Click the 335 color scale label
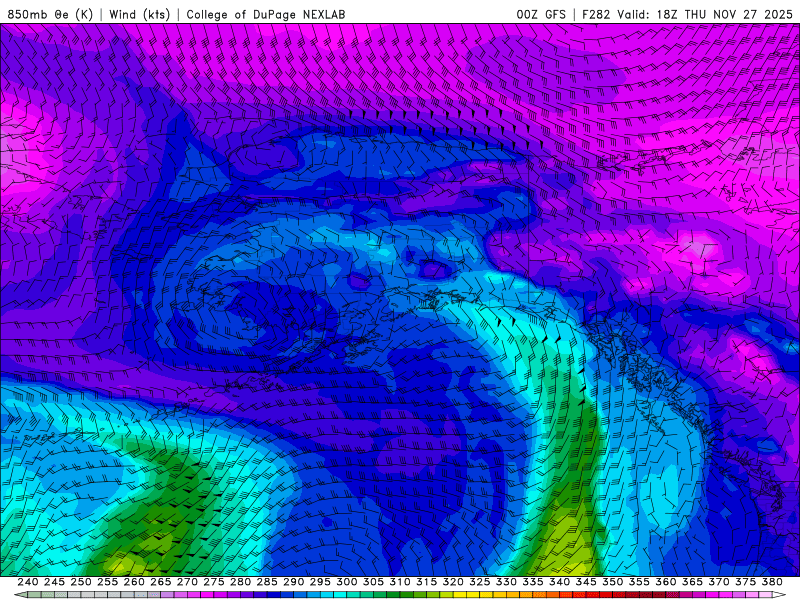Viewport: 800px width, 600px height. click(x=533, y=582)
